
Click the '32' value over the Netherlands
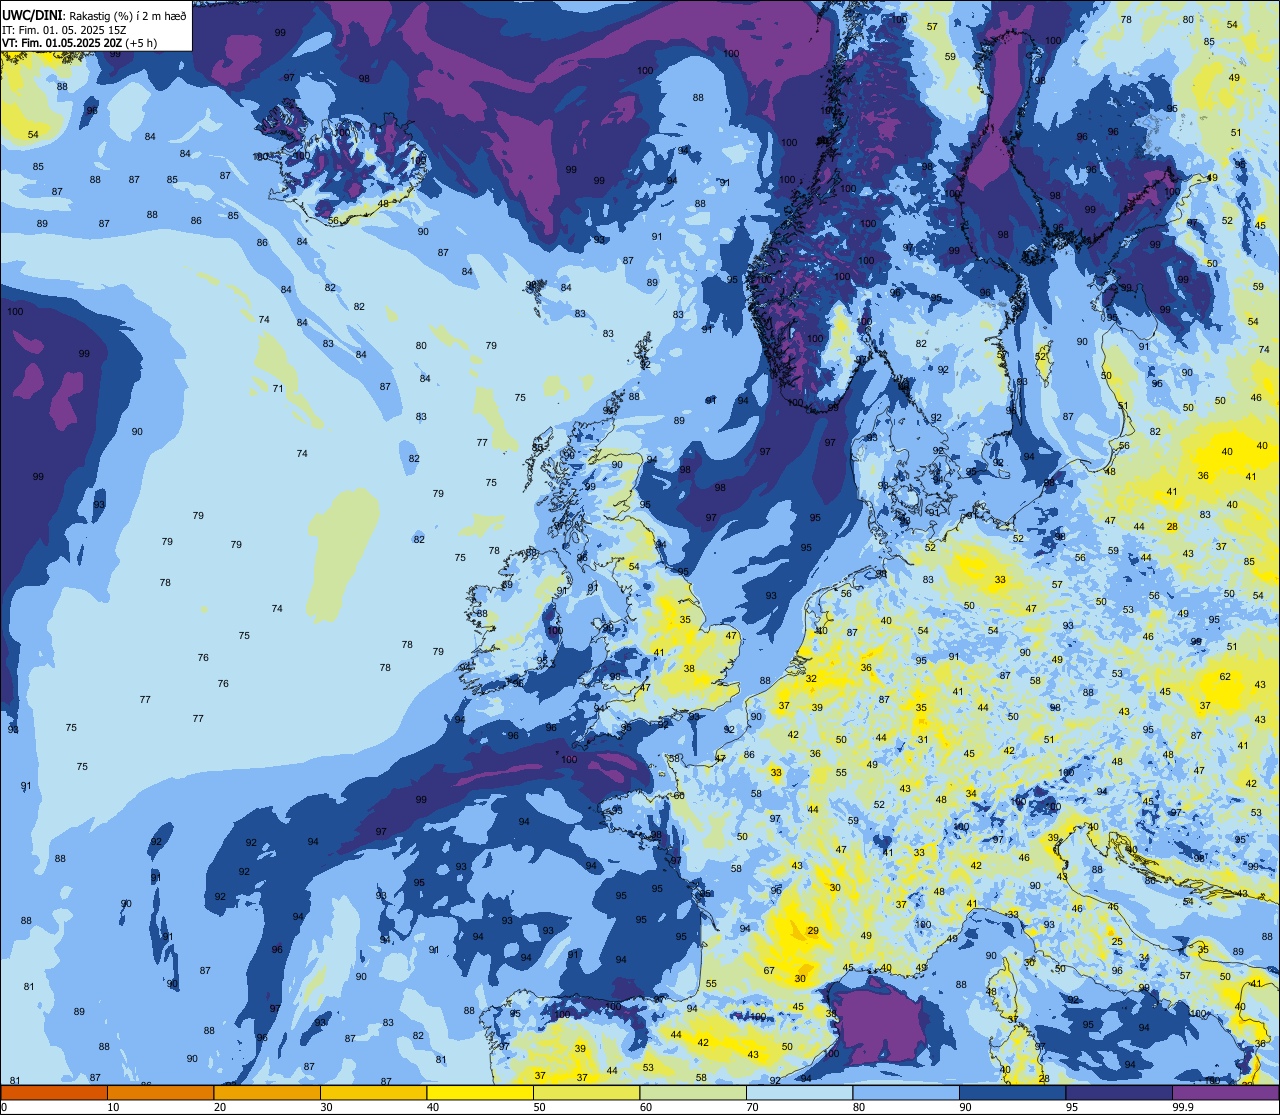(811, 679)
